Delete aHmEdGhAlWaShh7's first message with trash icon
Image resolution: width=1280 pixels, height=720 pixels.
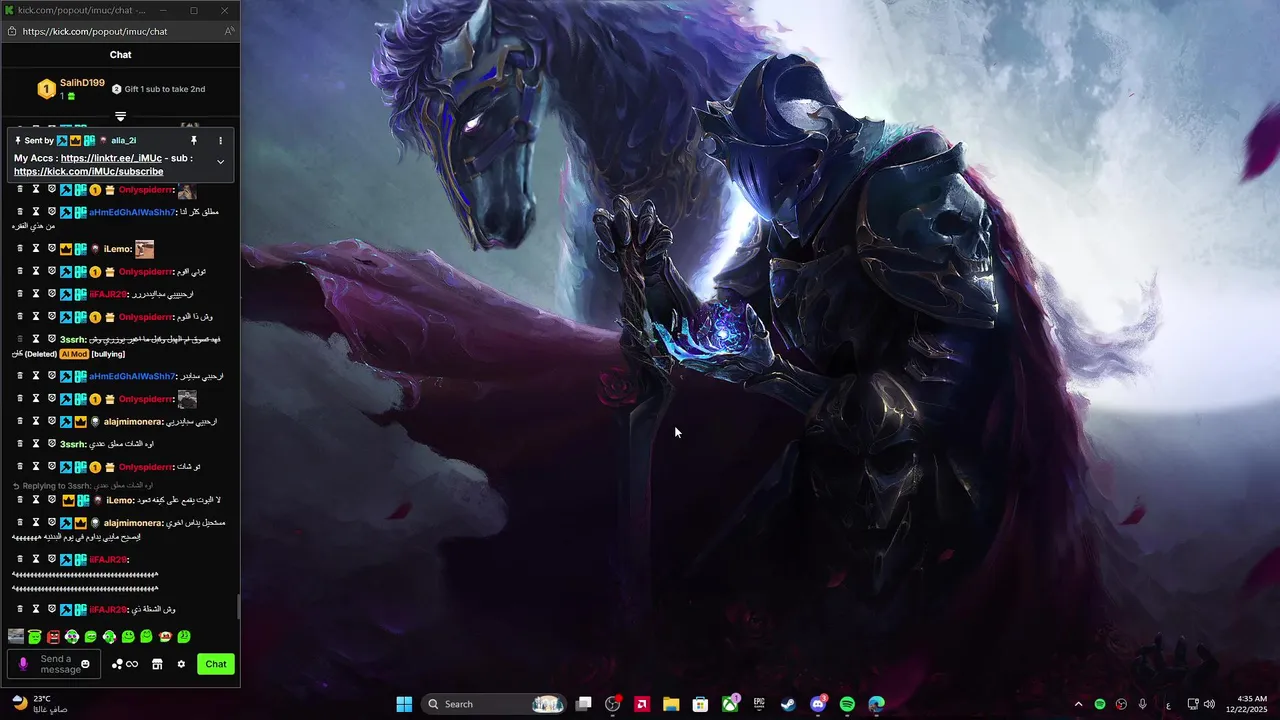(20, 212)
